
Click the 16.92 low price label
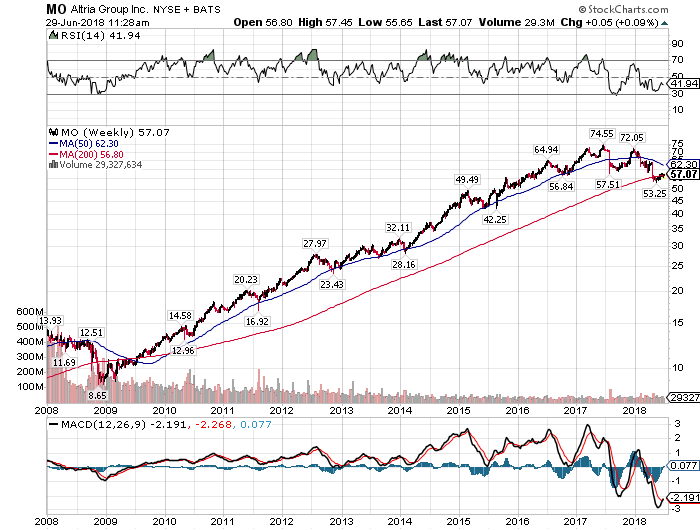click(257, 321)
